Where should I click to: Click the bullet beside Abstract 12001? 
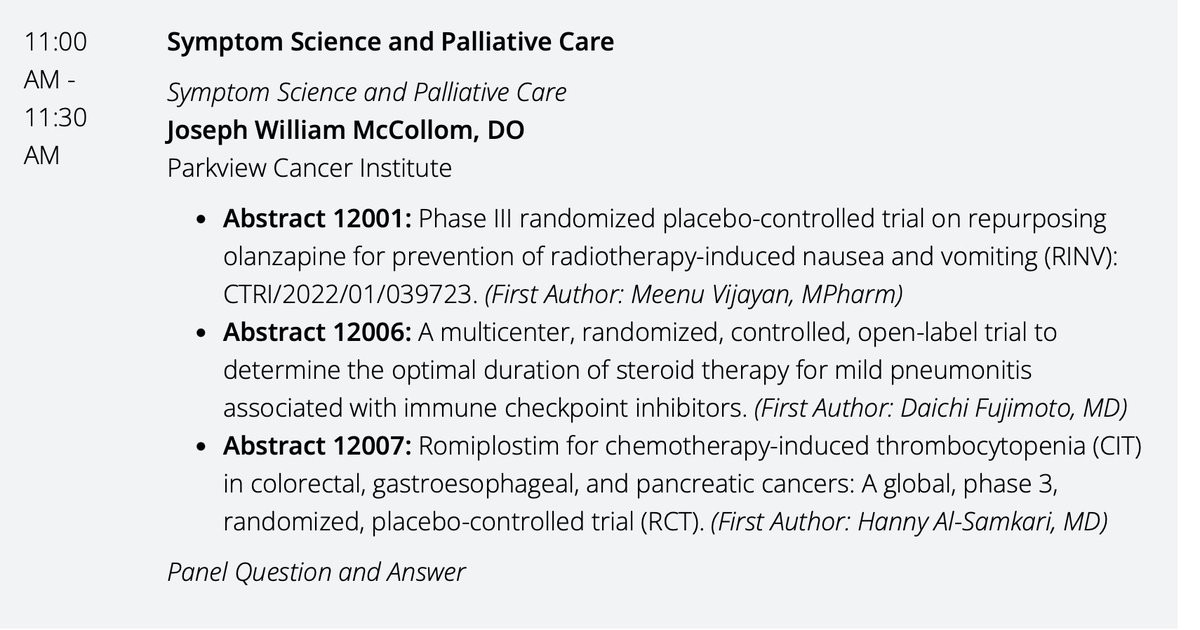tap(203, 219)
